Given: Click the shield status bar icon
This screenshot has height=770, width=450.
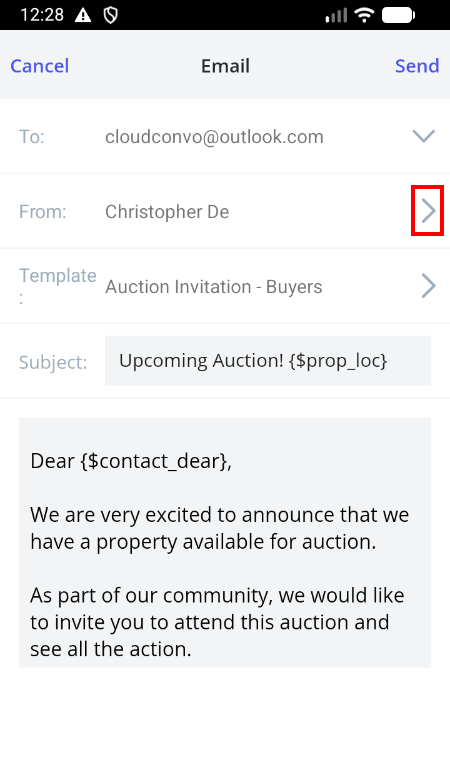Looking at the screenshot, I should click(x=111, y=15).
